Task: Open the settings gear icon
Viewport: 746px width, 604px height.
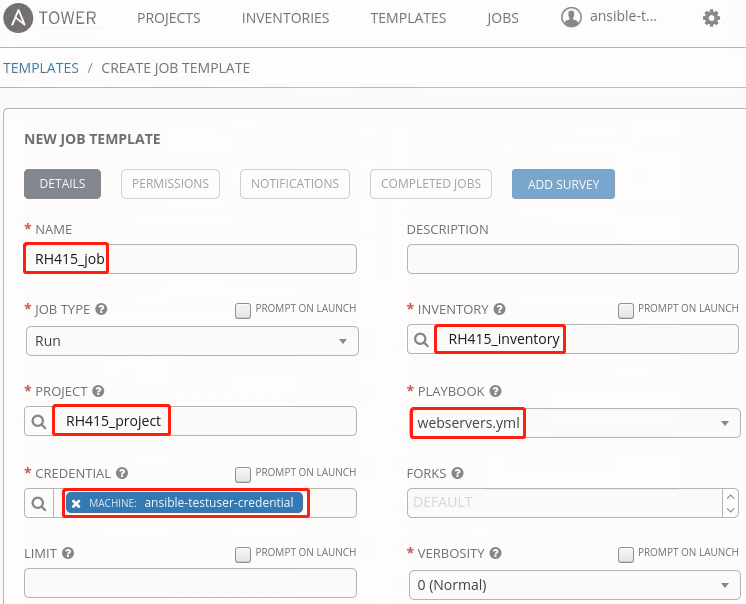Action: coord(711,18)
